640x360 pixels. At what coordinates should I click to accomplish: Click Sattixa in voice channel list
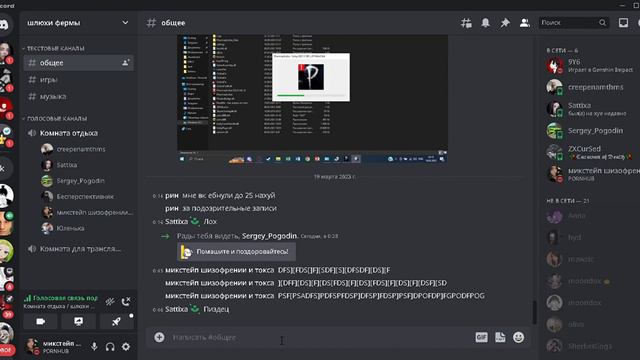pos(67,165)
